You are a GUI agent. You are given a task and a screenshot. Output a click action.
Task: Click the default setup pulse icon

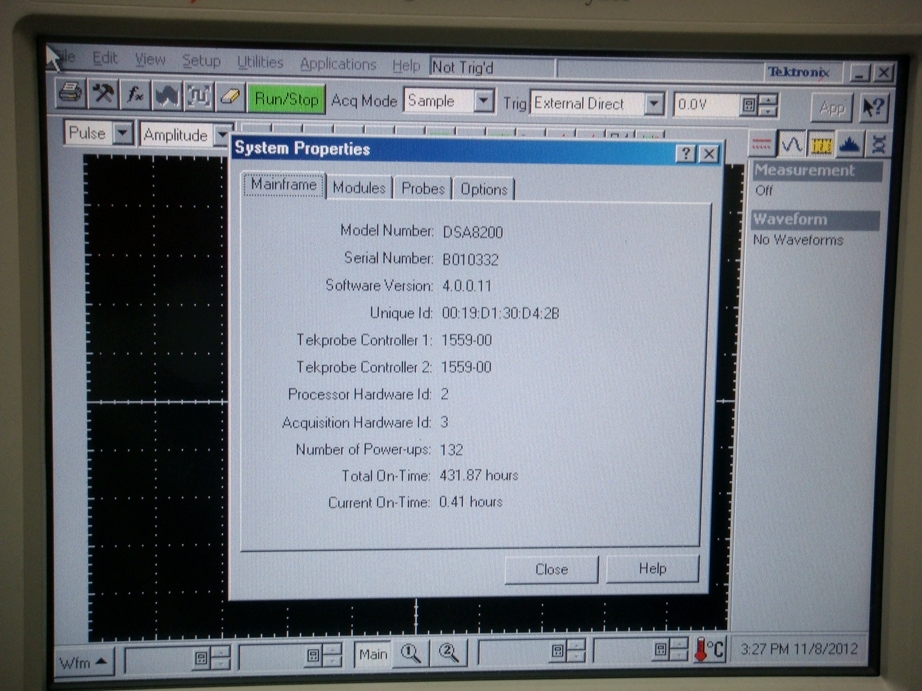coord(199,96)
